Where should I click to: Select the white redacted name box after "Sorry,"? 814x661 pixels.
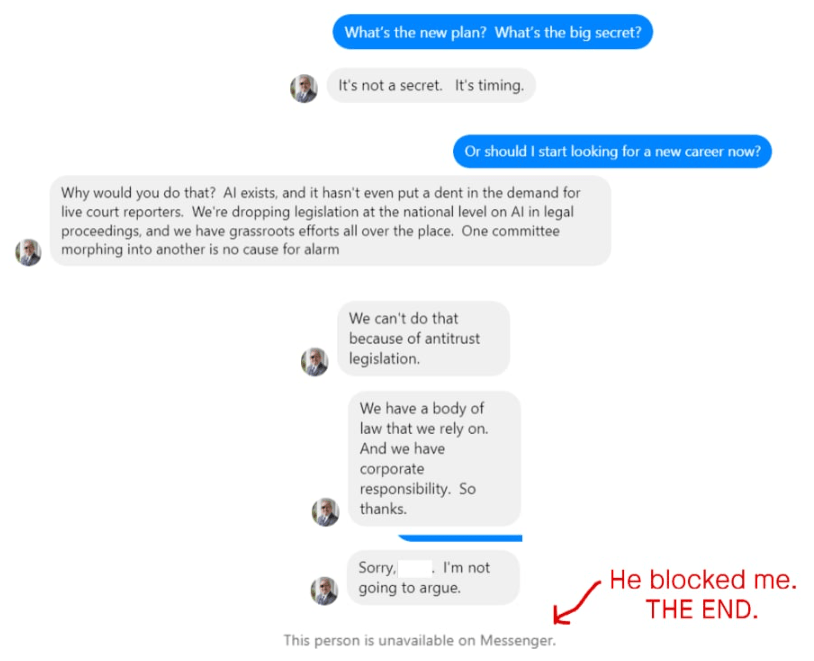[x=415, y=569]
